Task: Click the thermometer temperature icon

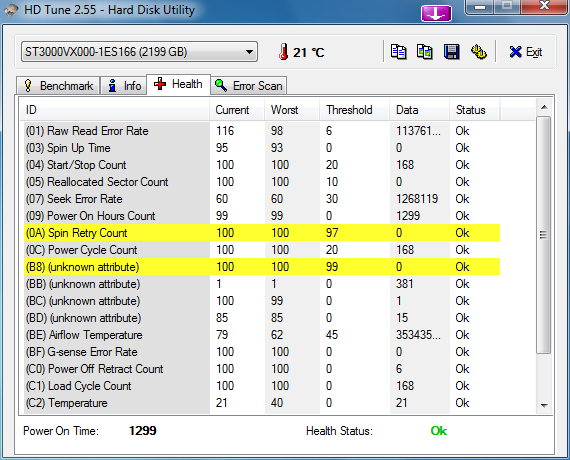Action: 284,52
